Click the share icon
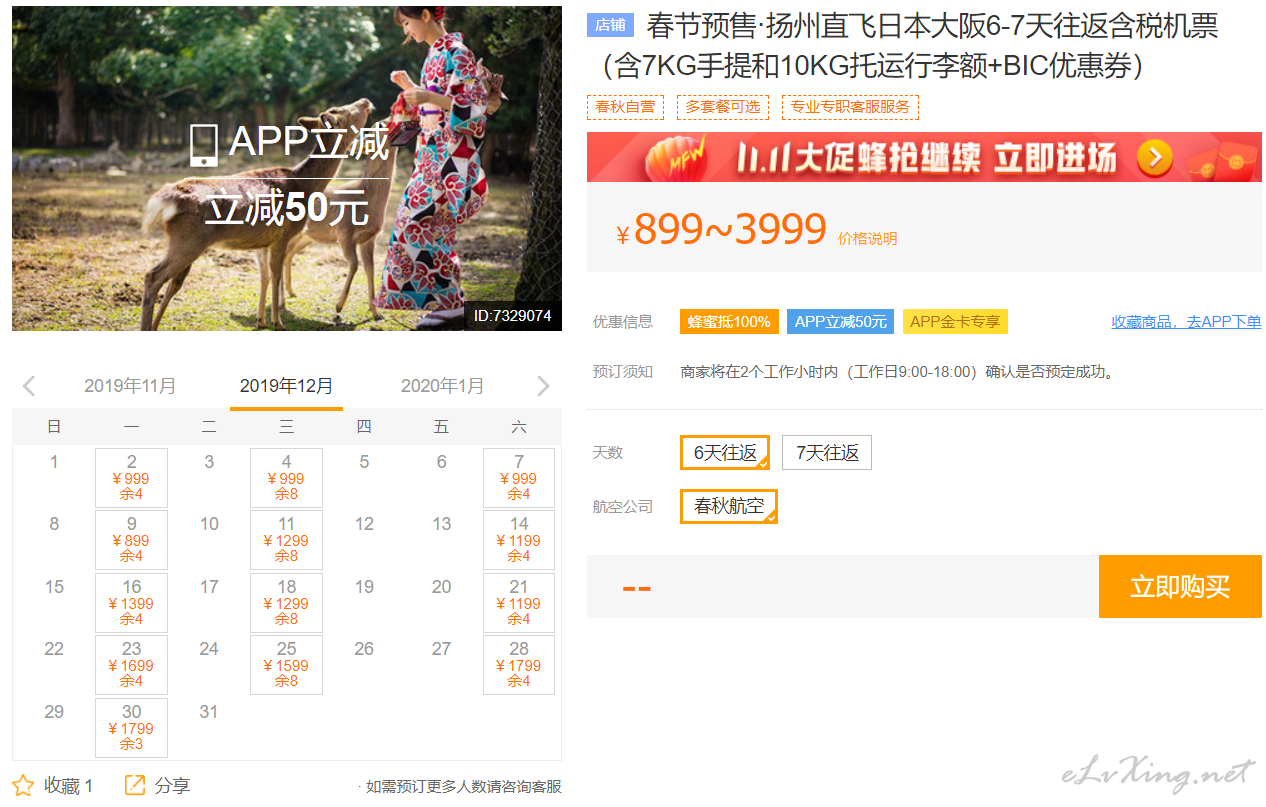The height and width of the screenshot is (807, 1266). click(134, 785)
